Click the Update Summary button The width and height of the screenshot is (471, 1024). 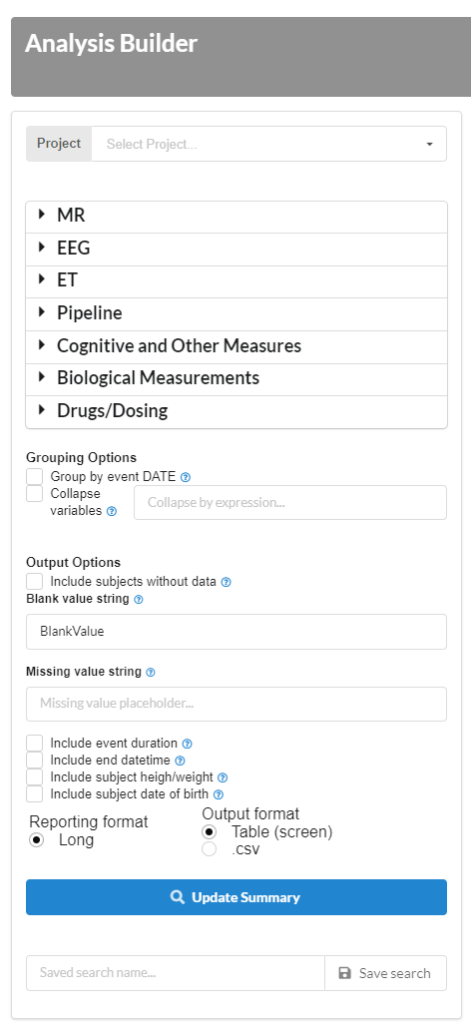point(236,897)
